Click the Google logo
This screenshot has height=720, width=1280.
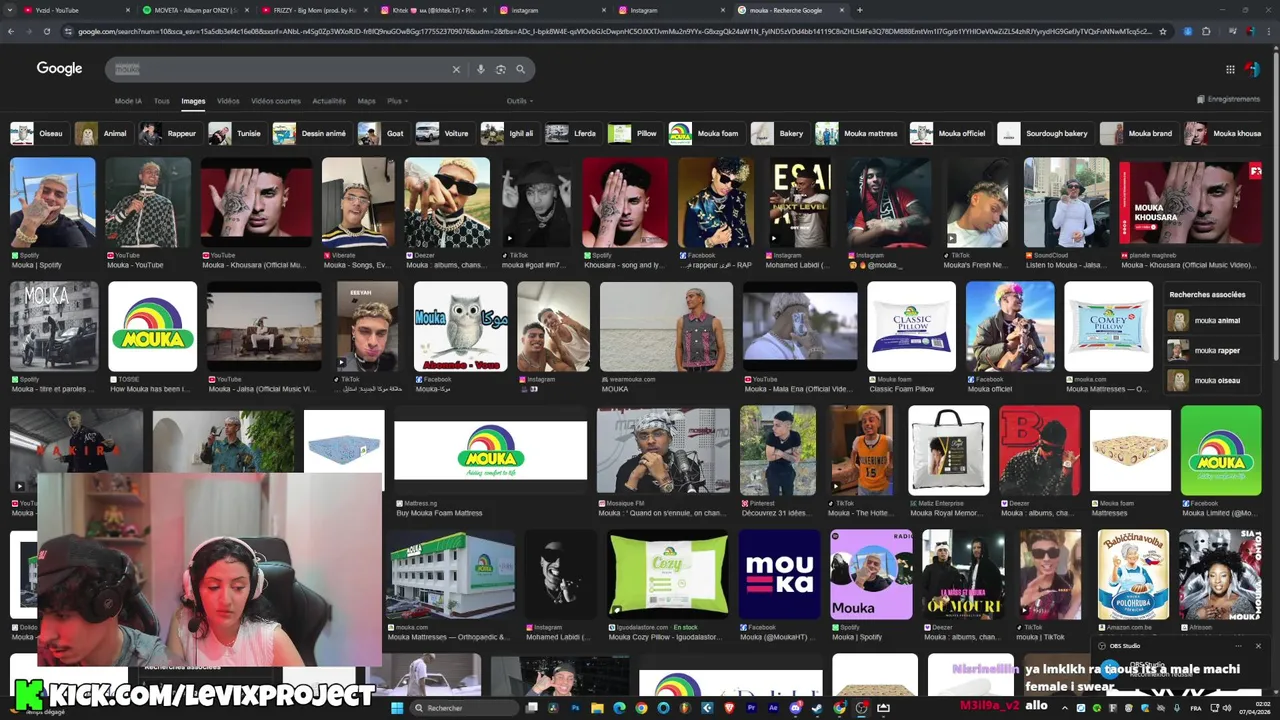click(x=60, y=69)
